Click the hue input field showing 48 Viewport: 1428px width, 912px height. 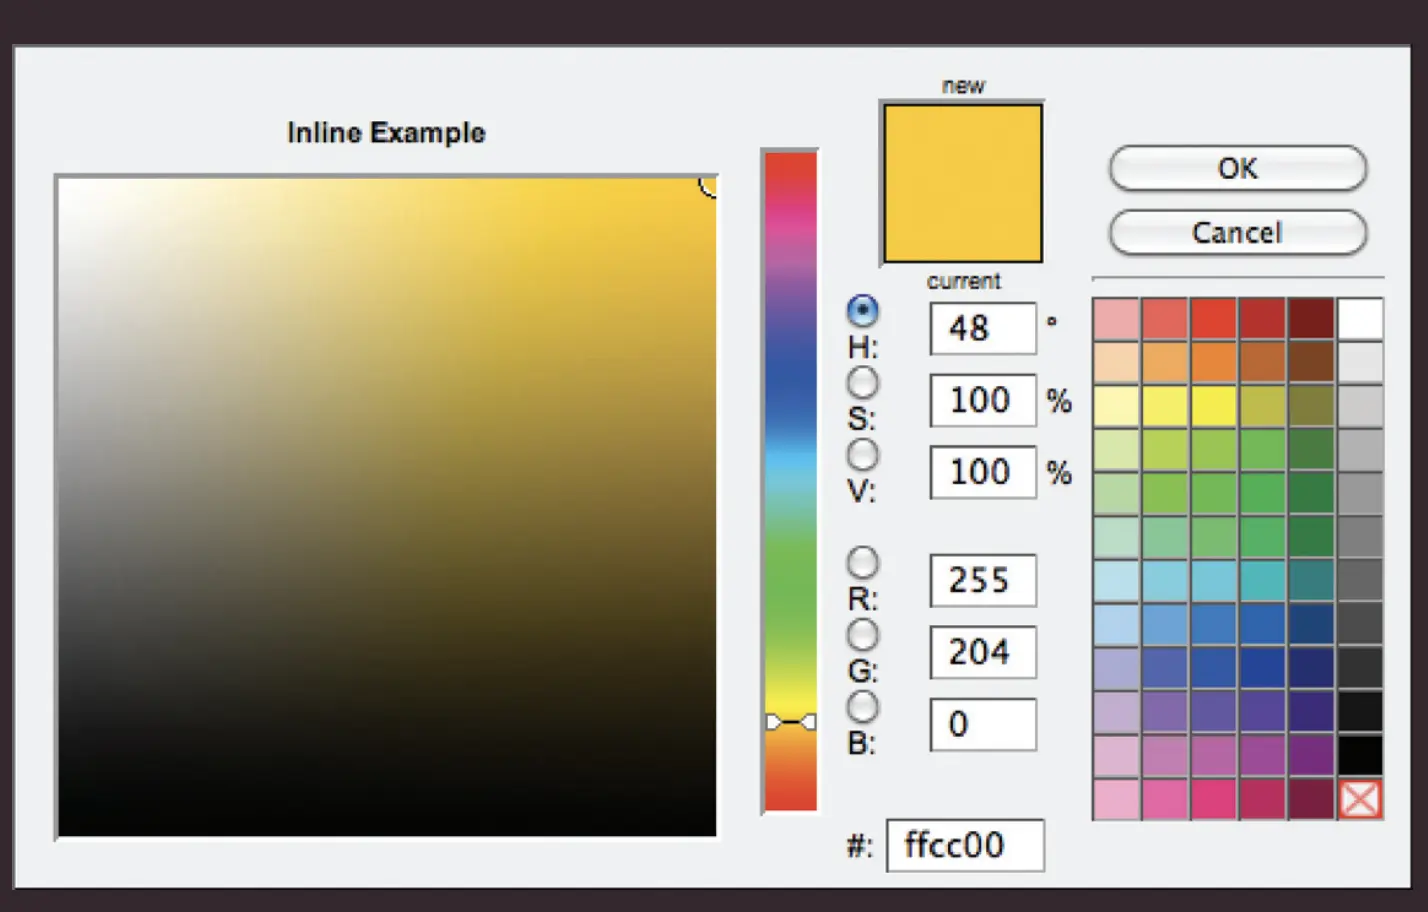click(982, 328)
